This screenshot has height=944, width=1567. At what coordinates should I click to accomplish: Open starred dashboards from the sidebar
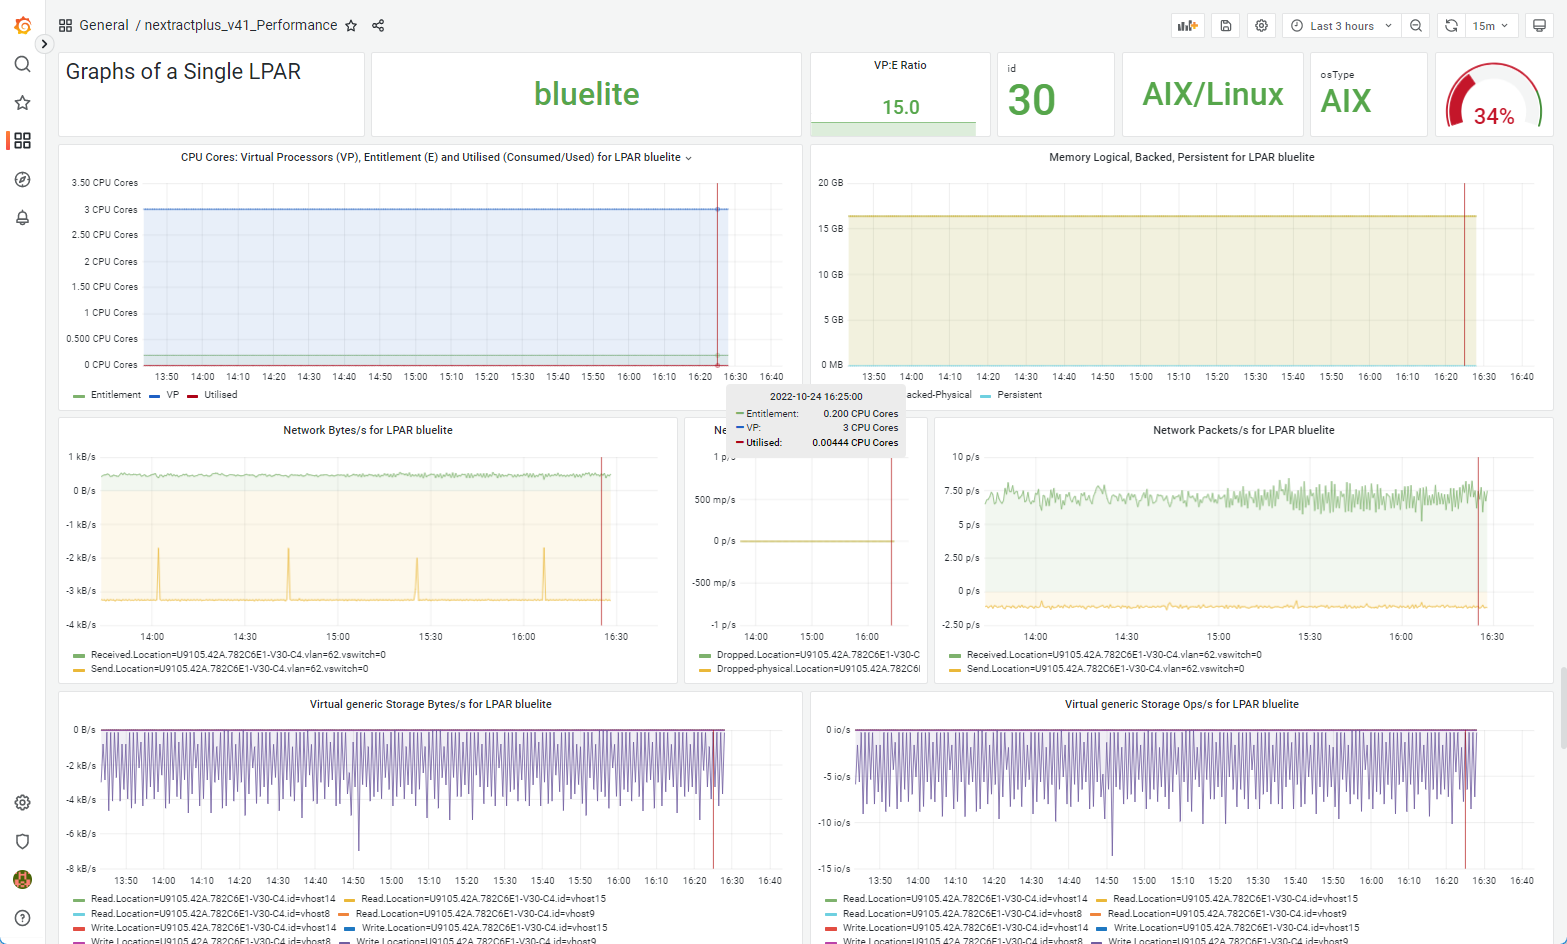[22, 102]
